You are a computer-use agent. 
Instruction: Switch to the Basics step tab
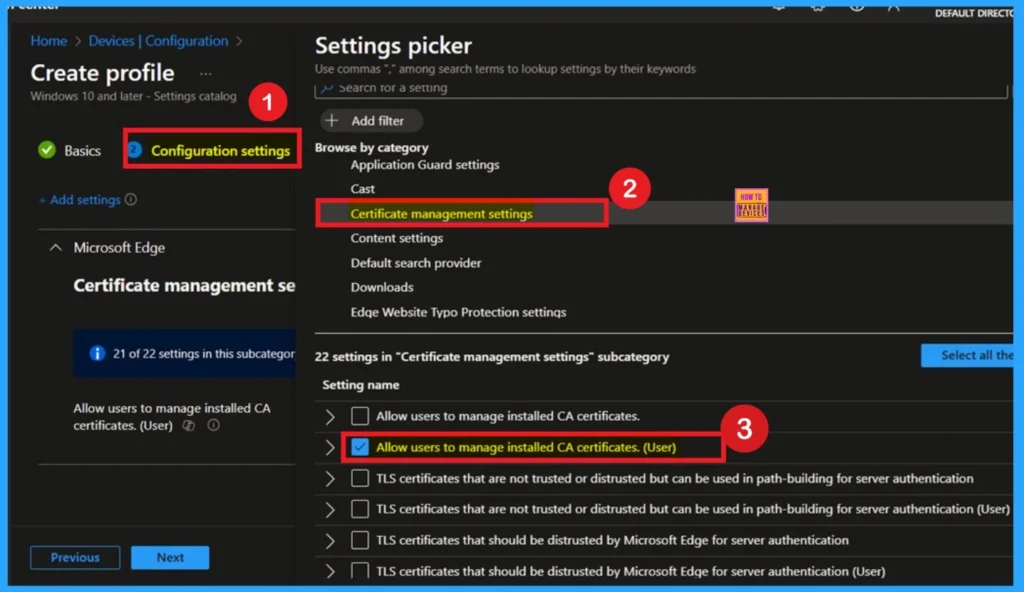[x=70, y=150]
